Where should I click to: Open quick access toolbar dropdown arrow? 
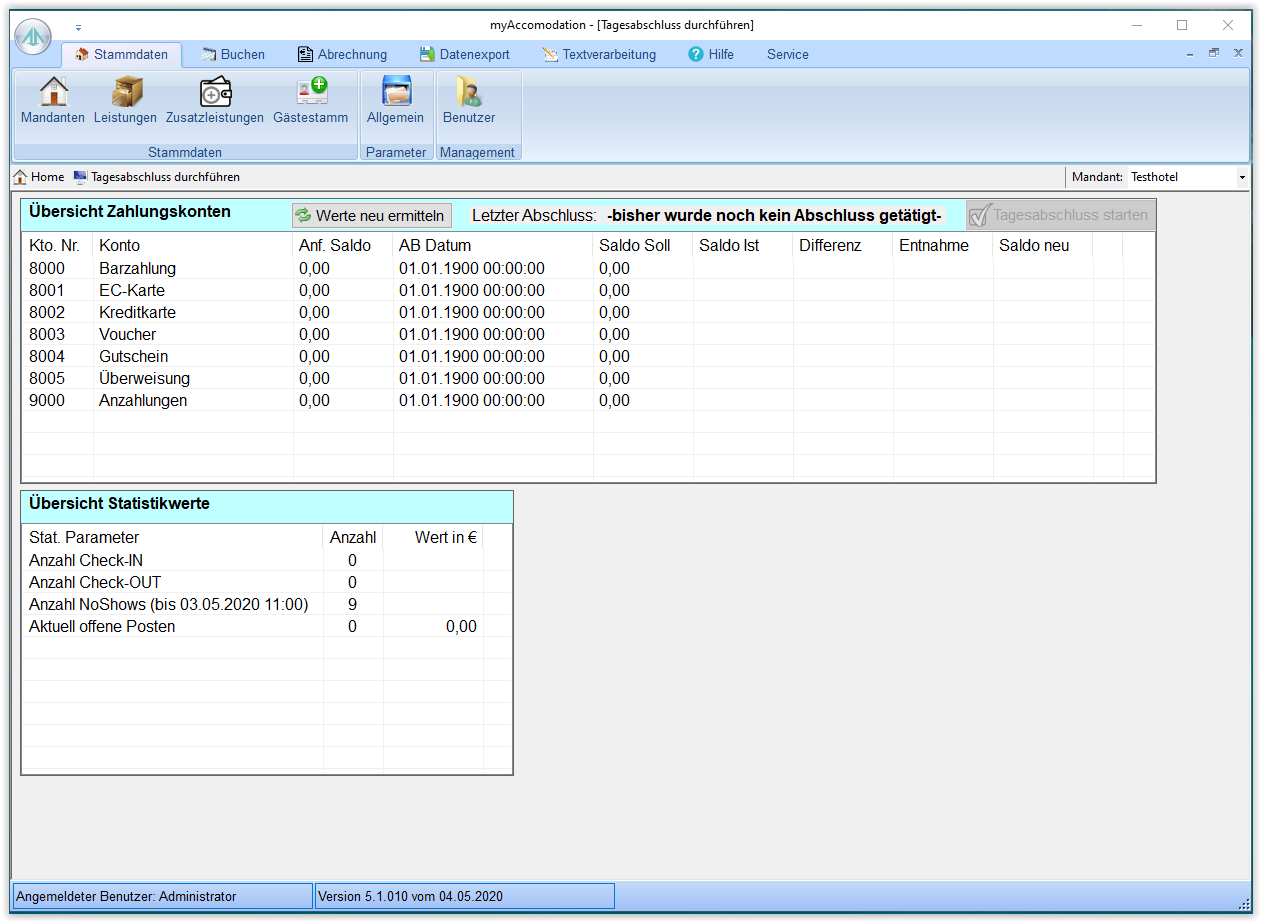pyautogui.click(x=79, y=28)
